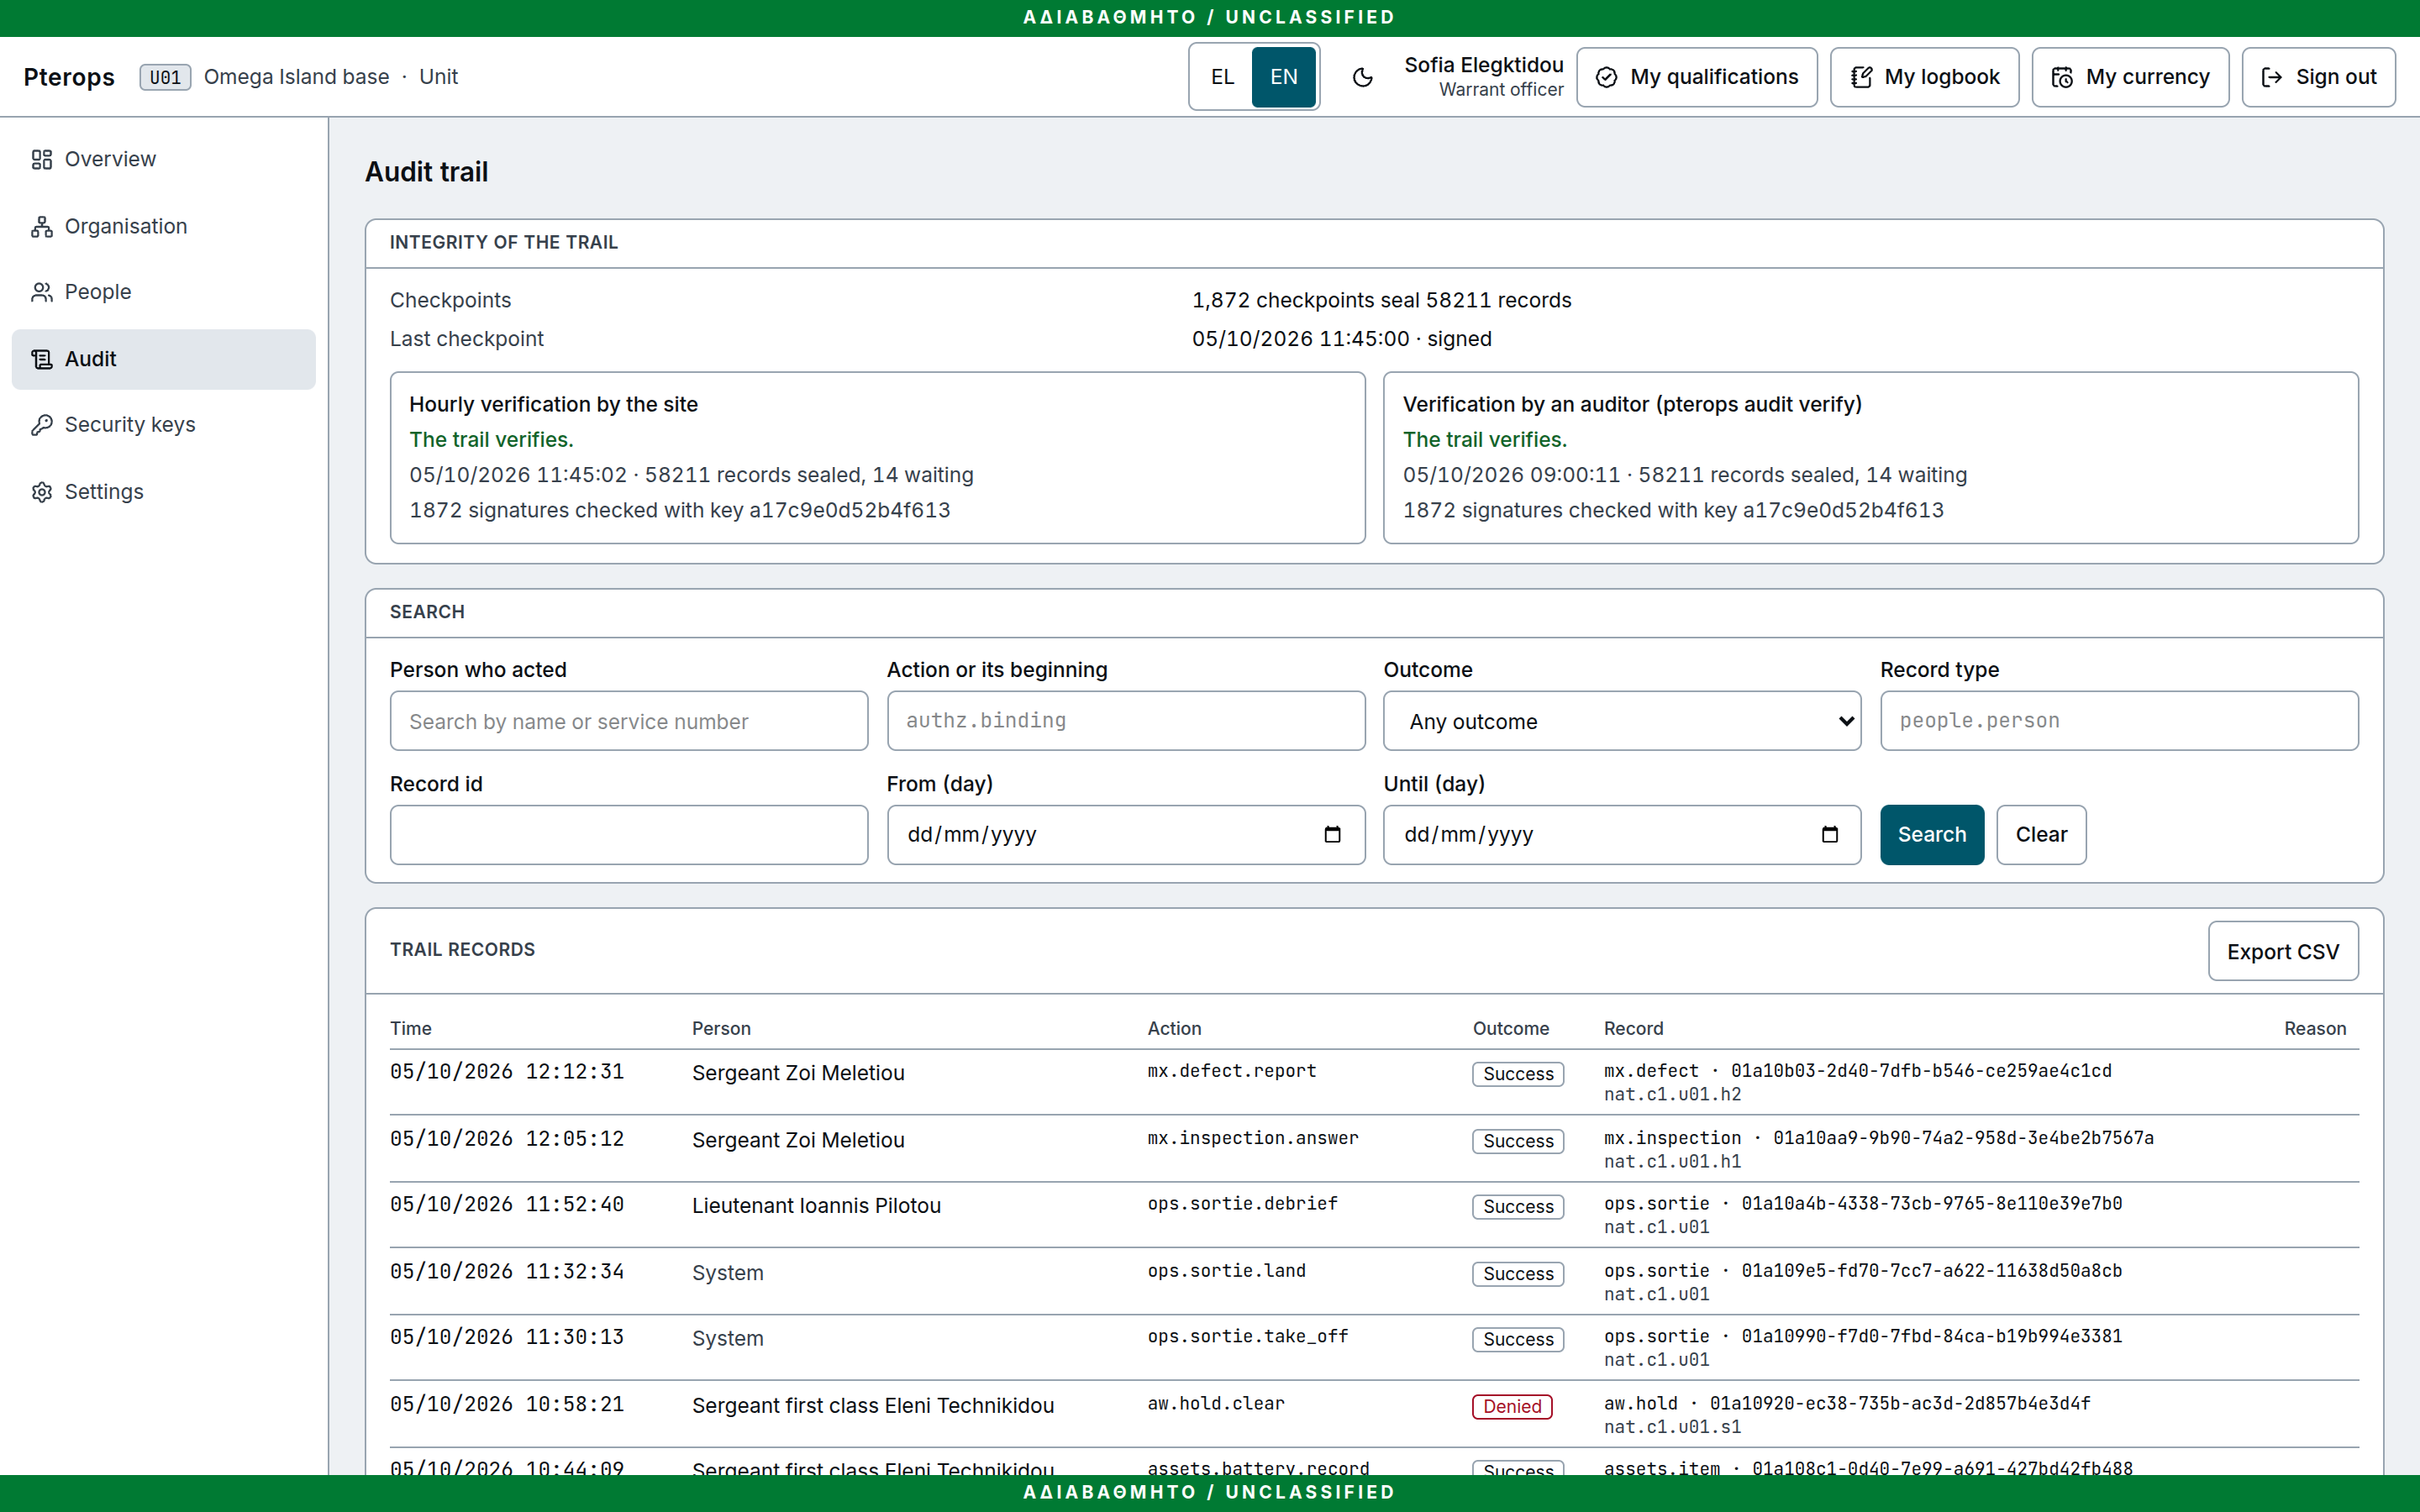This screenshot has height=1512, width=2420.
Task: Open the Settings page
Action: [164, 492]
